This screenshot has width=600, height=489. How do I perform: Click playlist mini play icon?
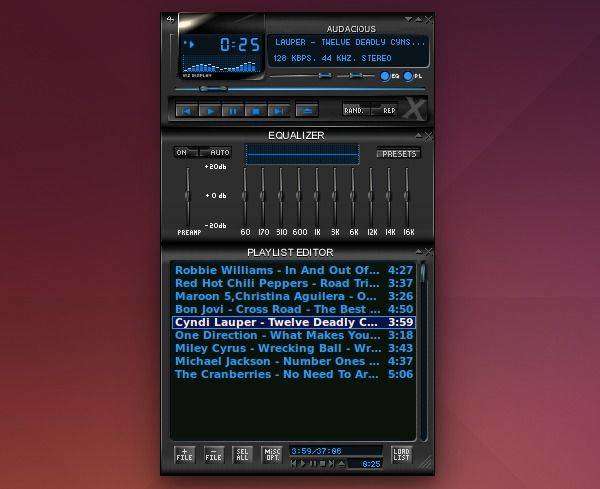(x=303, y=464)
